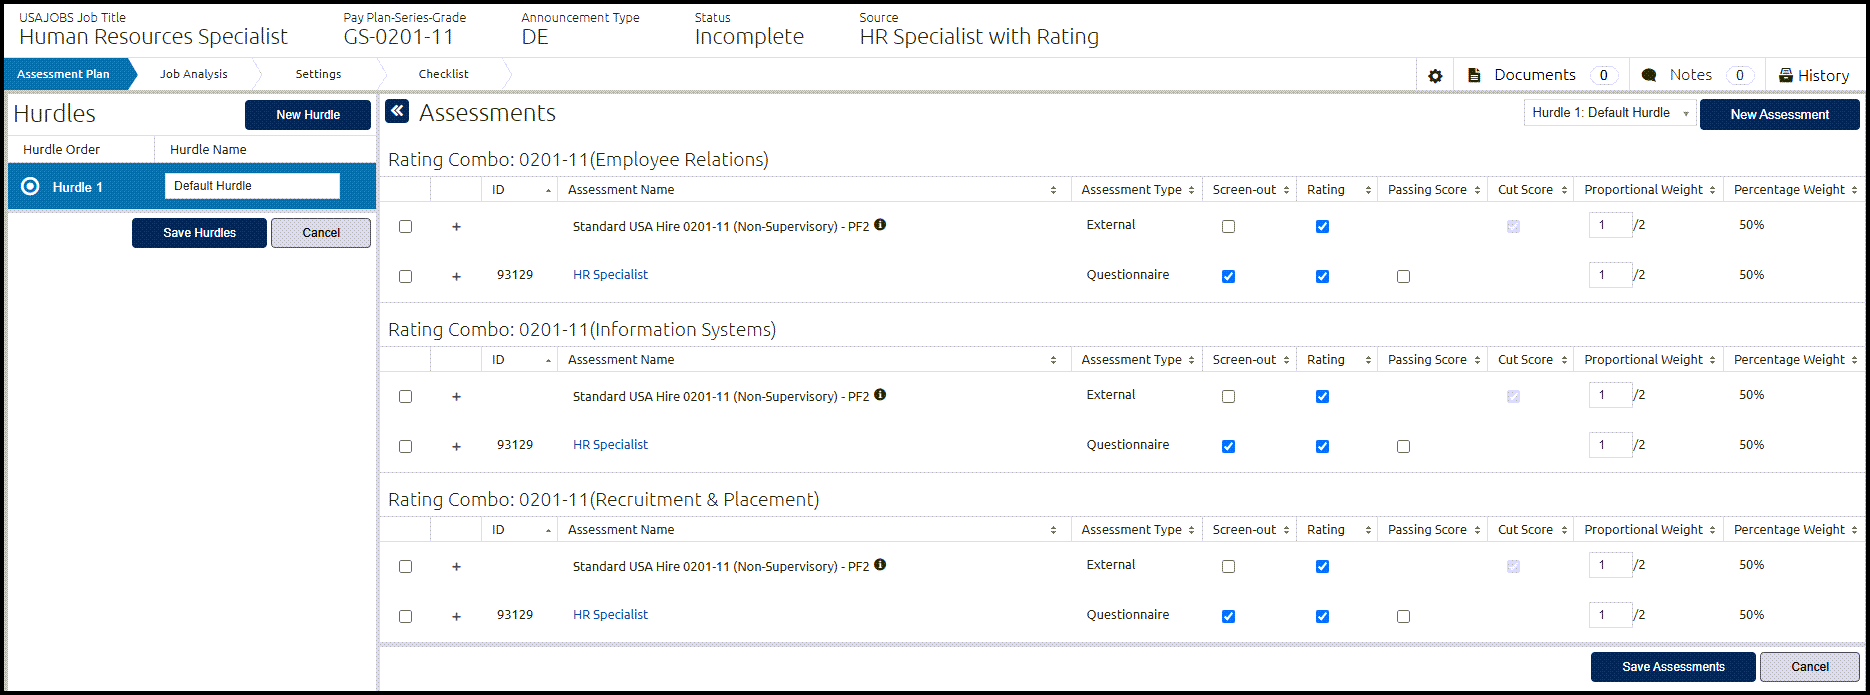This screenshot has height=695, width=1870.
Task: Open Notes via the speech bubble icon
Action: (1649, 75)
